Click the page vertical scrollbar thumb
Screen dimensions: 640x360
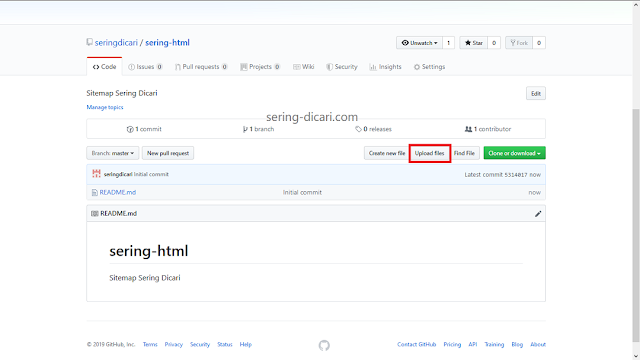636,225
